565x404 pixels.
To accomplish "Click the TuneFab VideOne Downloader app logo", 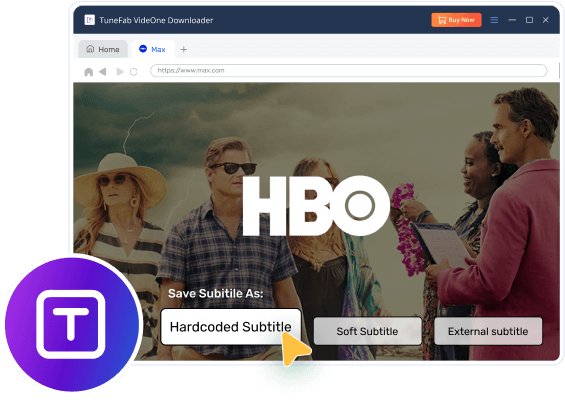I will tap(89, 20).
